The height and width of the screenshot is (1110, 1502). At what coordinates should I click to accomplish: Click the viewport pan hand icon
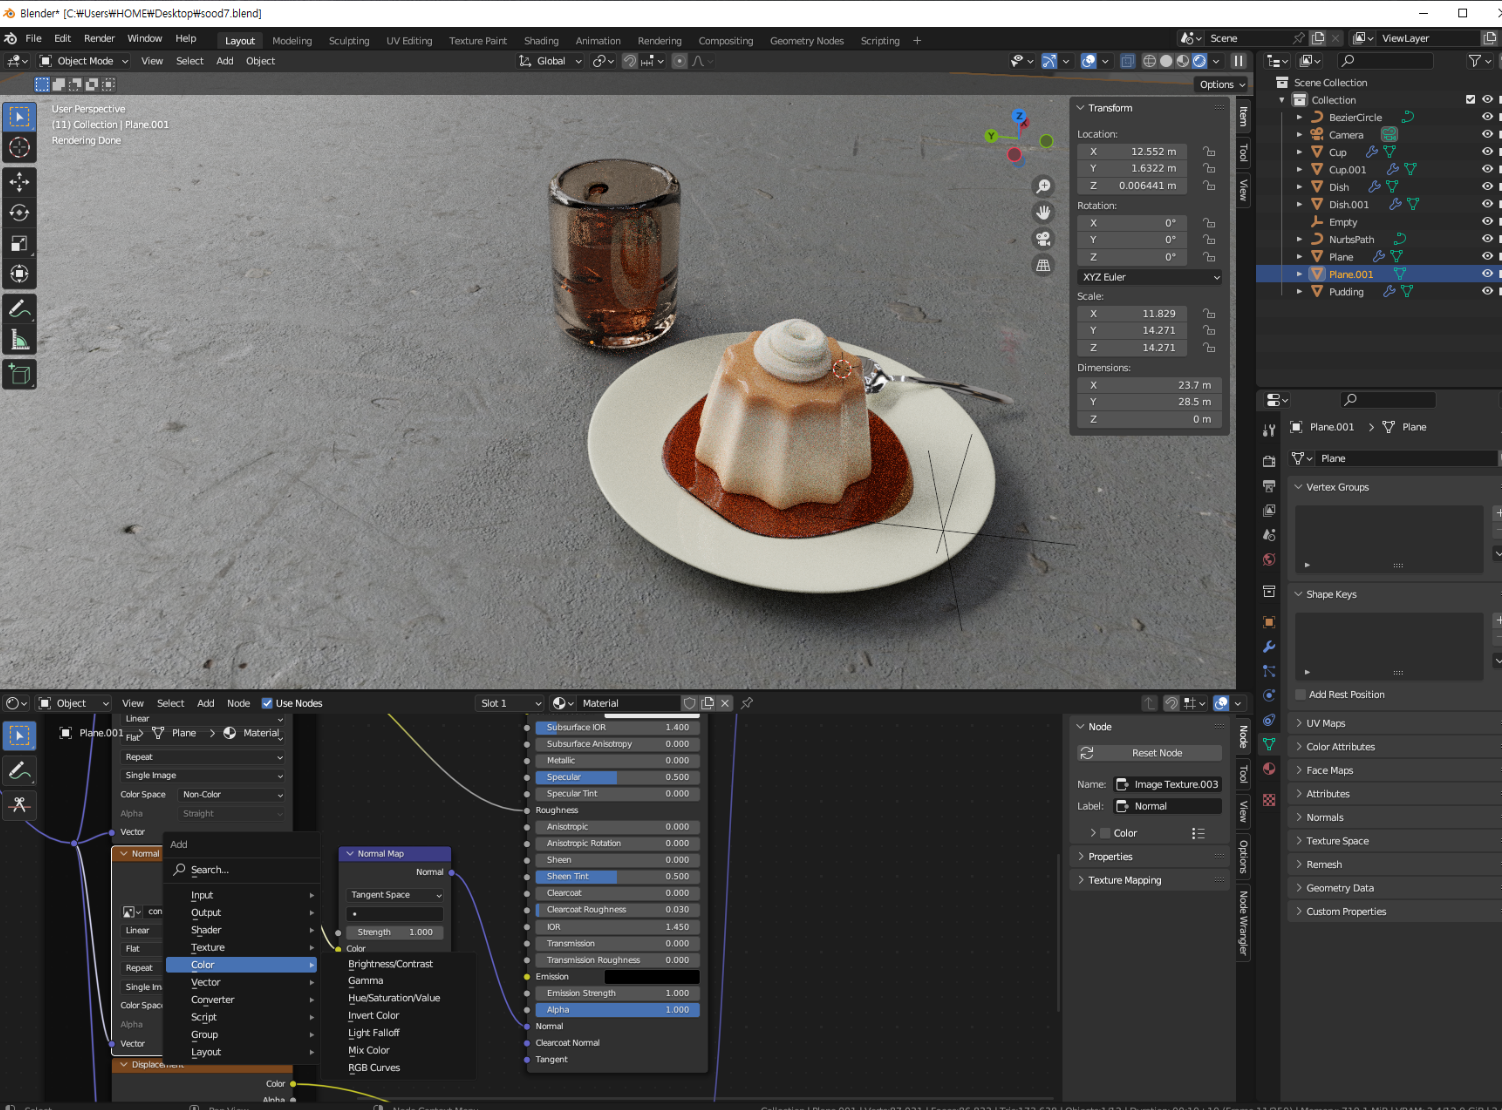pos(1043,213)
